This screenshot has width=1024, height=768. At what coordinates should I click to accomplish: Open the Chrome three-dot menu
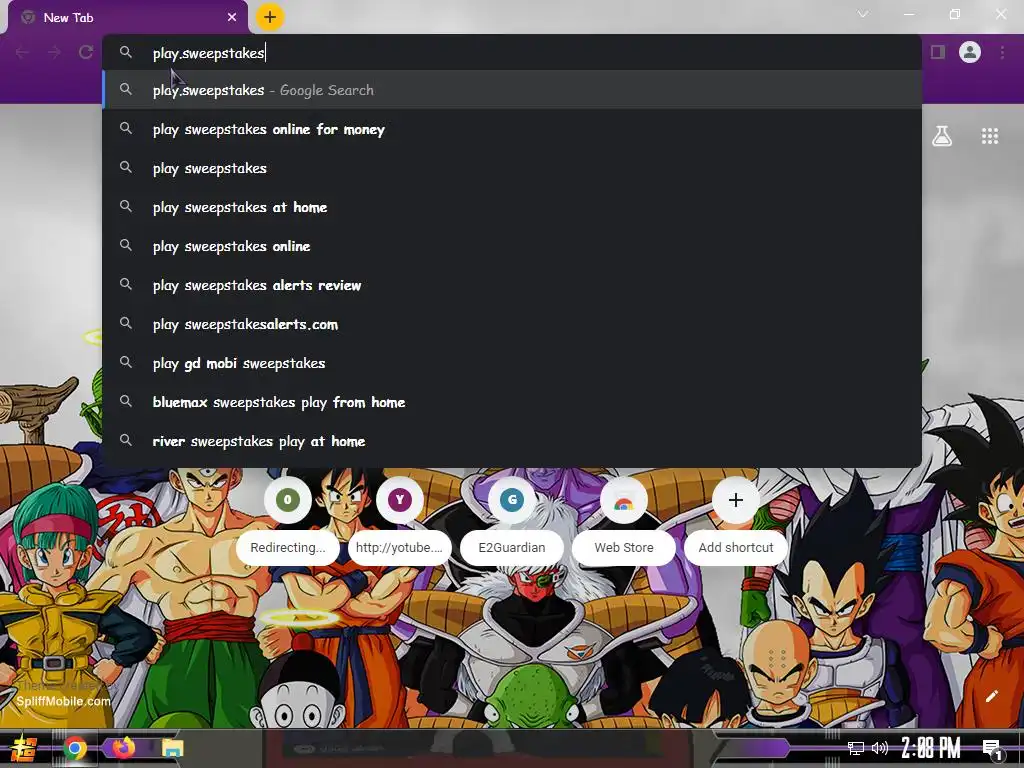[x=1002, y=52]
